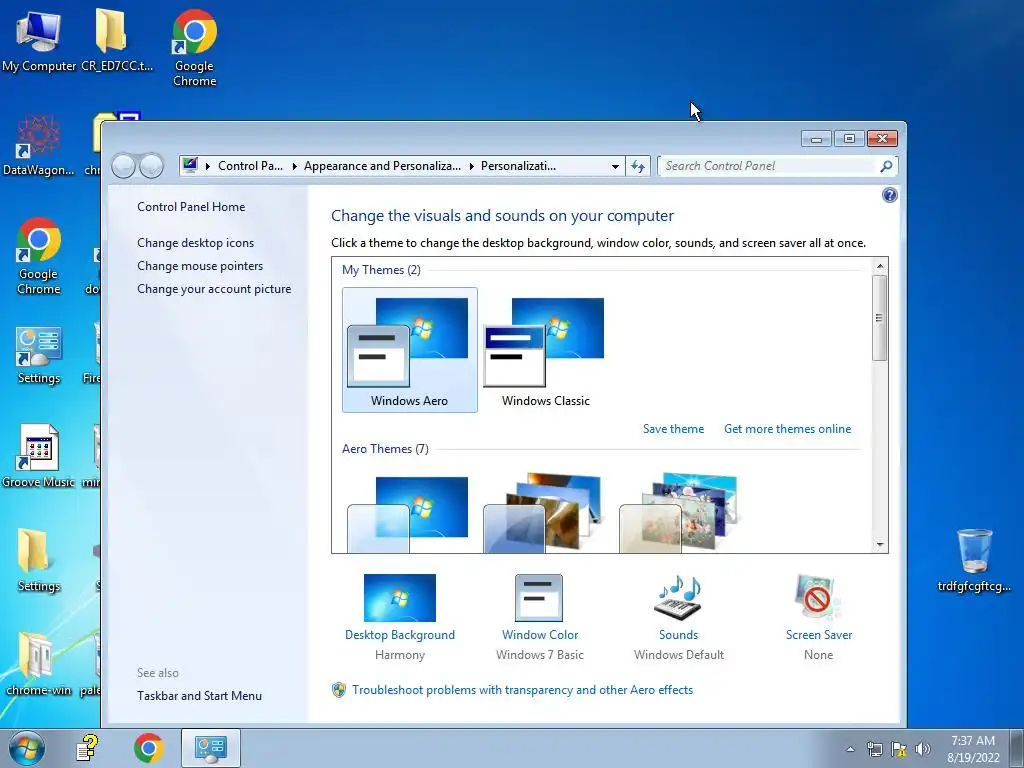The width and height of the screenshot is (1024, 768).
Task: Click the refresh button beside address bar
Action: pyautogui.click(x=638, y=166)
